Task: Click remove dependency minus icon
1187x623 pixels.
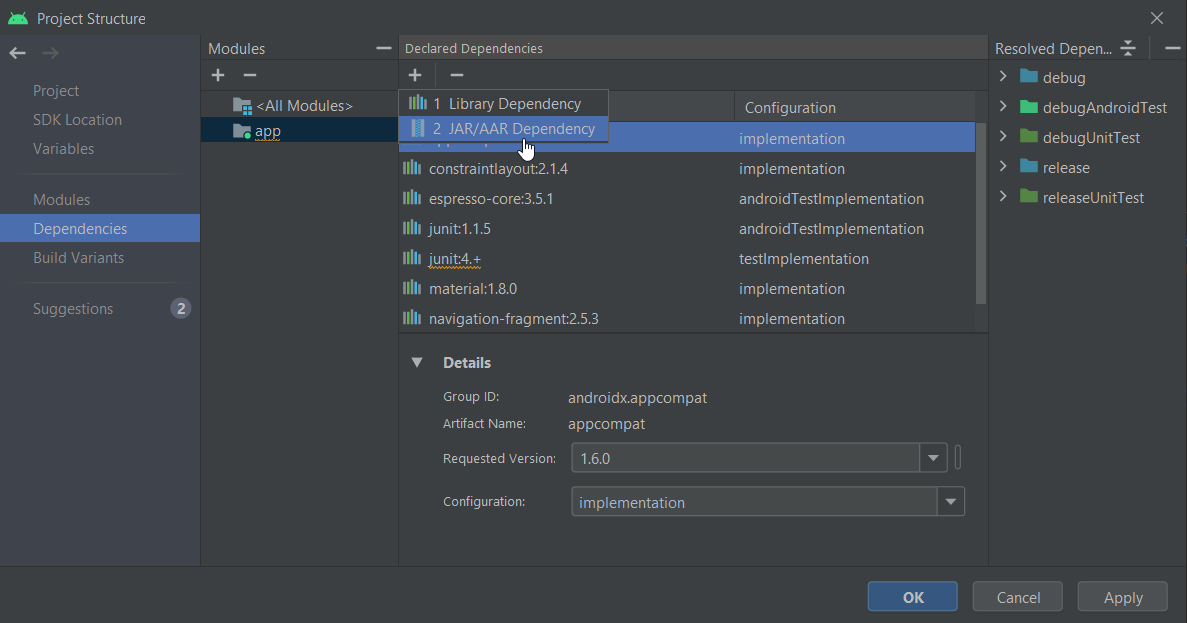Action: (456, 75)
